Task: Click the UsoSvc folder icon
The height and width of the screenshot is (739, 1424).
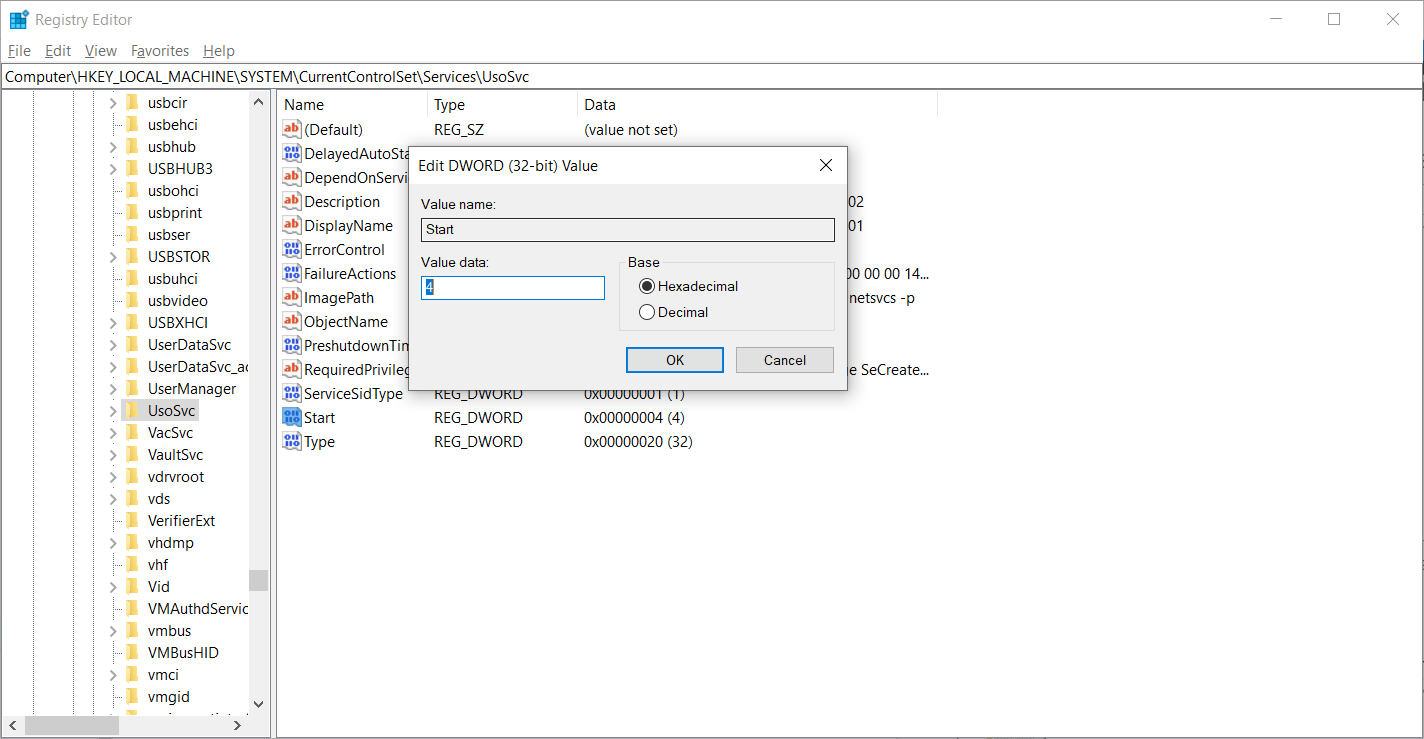Action: point(132,410)
